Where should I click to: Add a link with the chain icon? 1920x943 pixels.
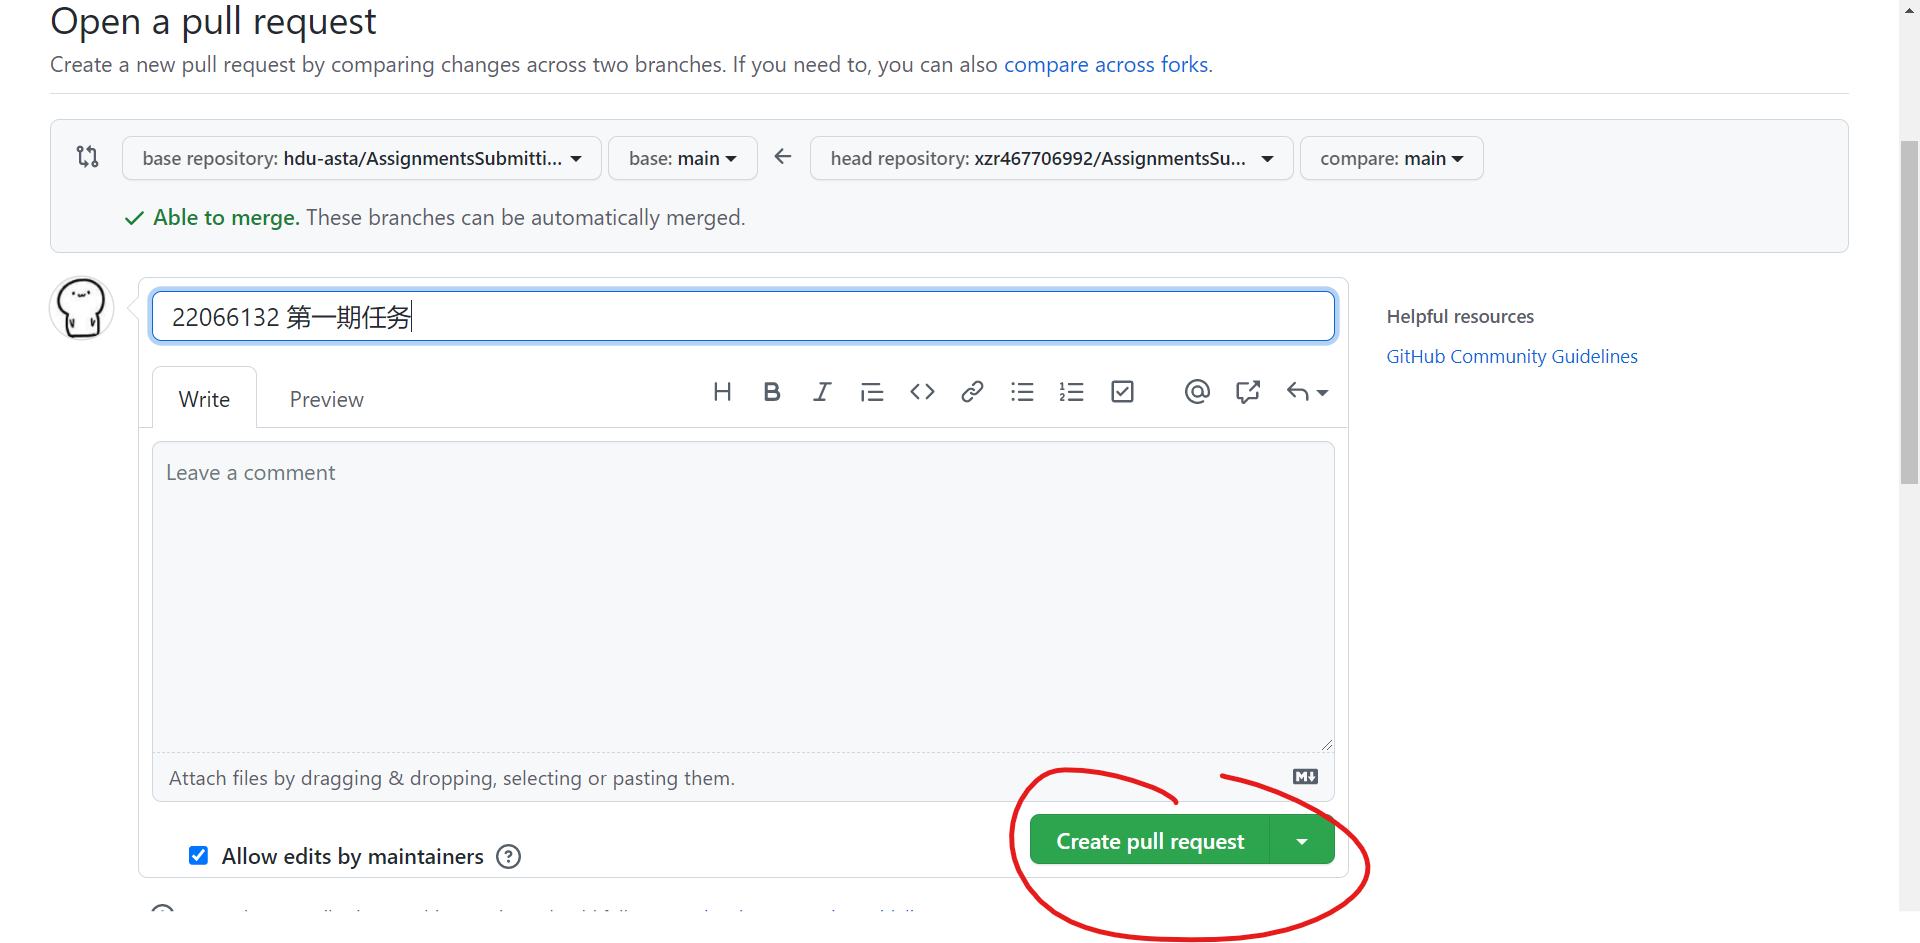click(x=972, y=392)
